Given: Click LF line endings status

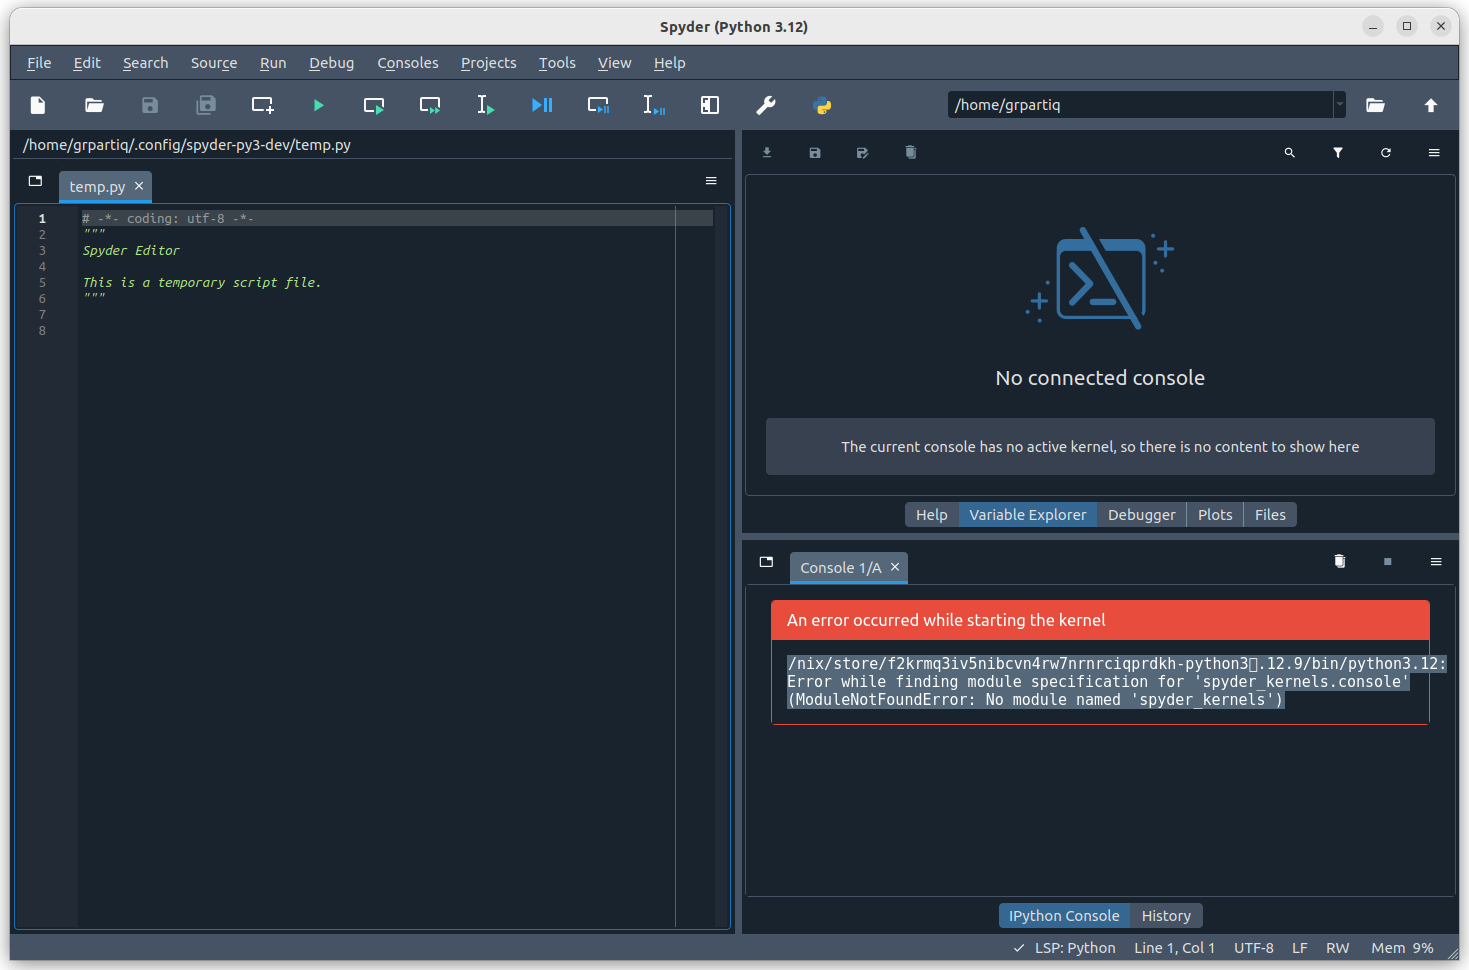Looking at the screenshot, I should point(1300,948).
